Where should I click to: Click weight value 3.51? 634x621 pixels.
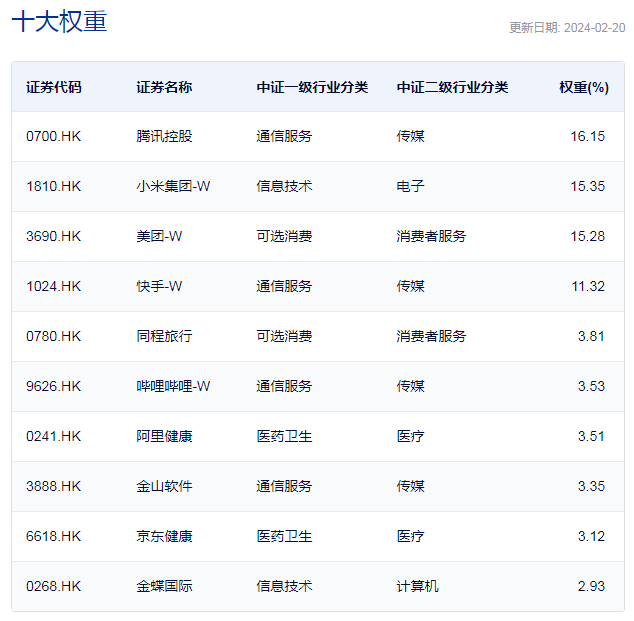(x=591, y=436)
